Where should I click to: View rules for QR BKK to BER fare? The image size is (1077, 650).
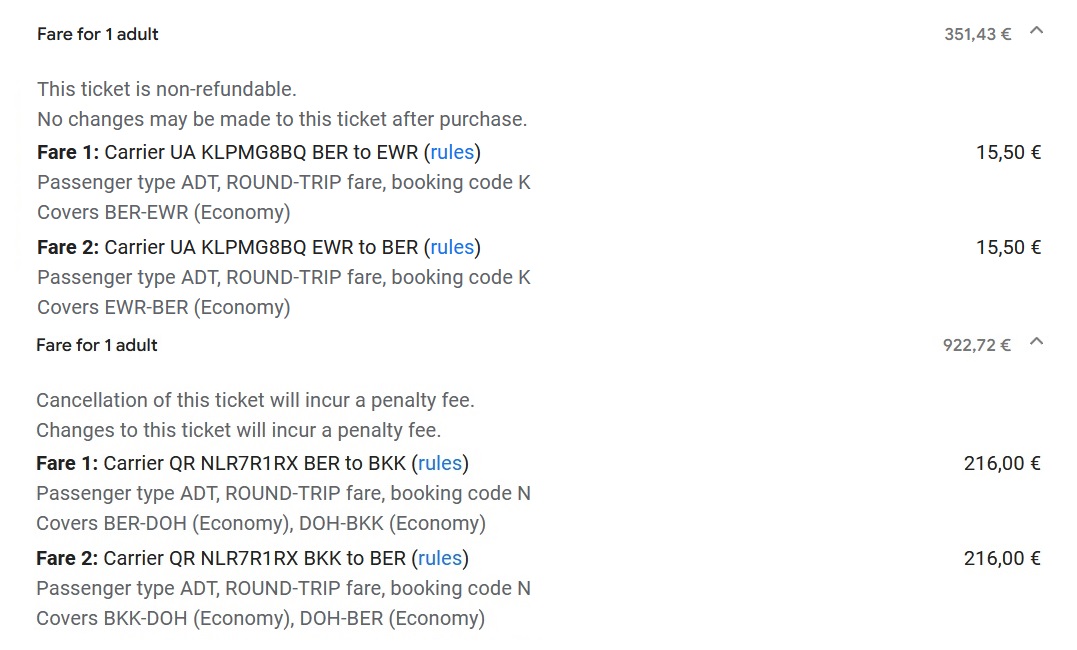tap(440, 559)
